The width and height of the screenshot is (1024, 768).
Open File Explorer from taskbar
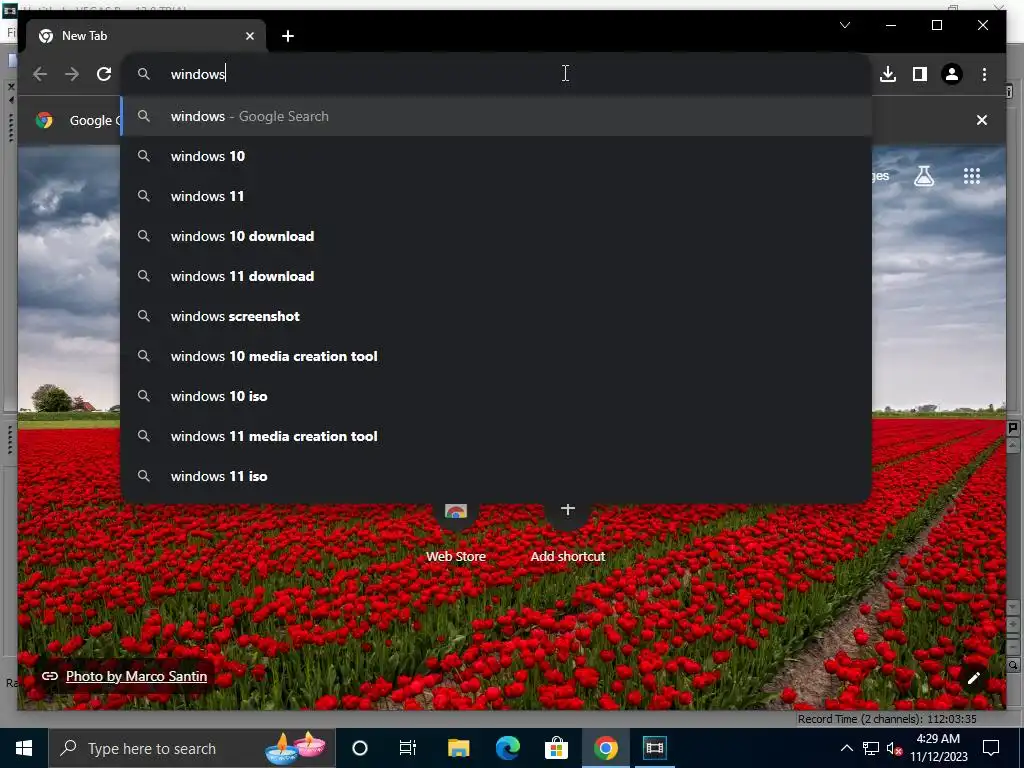(x=458, y=748)
